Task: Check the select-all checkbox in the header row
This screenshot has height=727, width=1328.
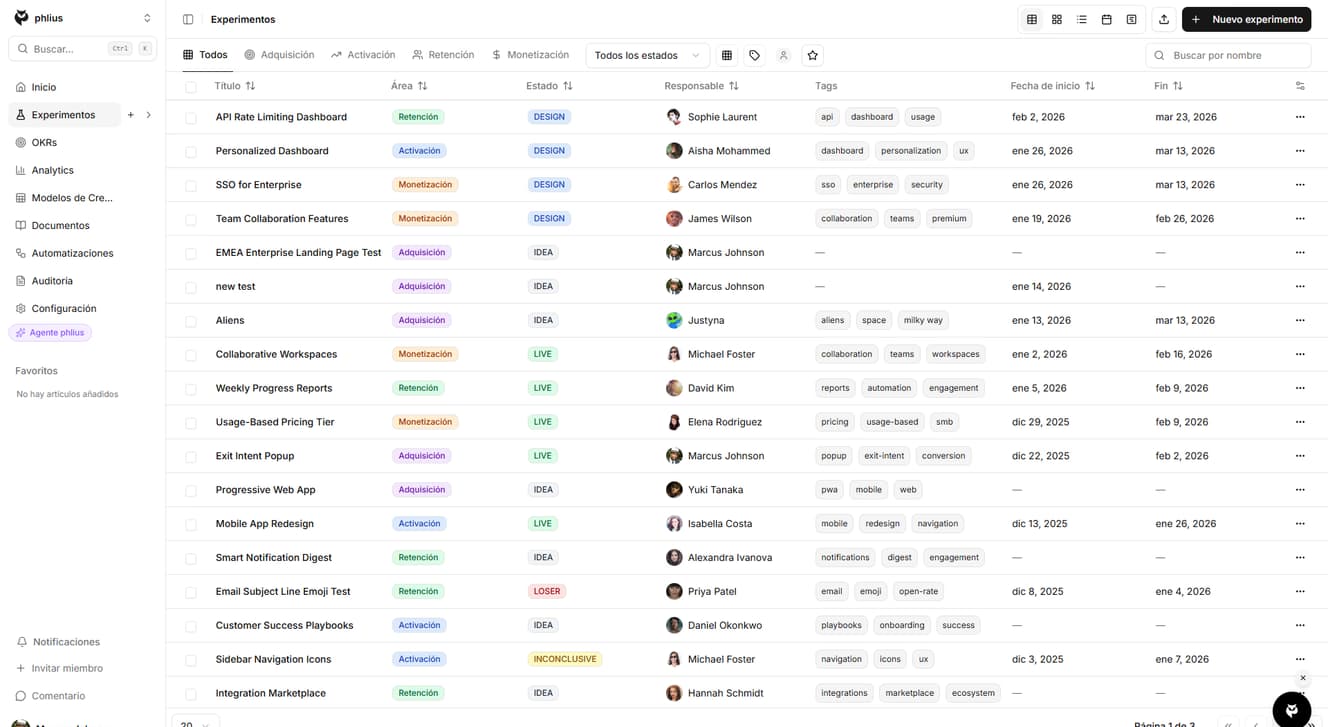Action: tap(190, 86)
